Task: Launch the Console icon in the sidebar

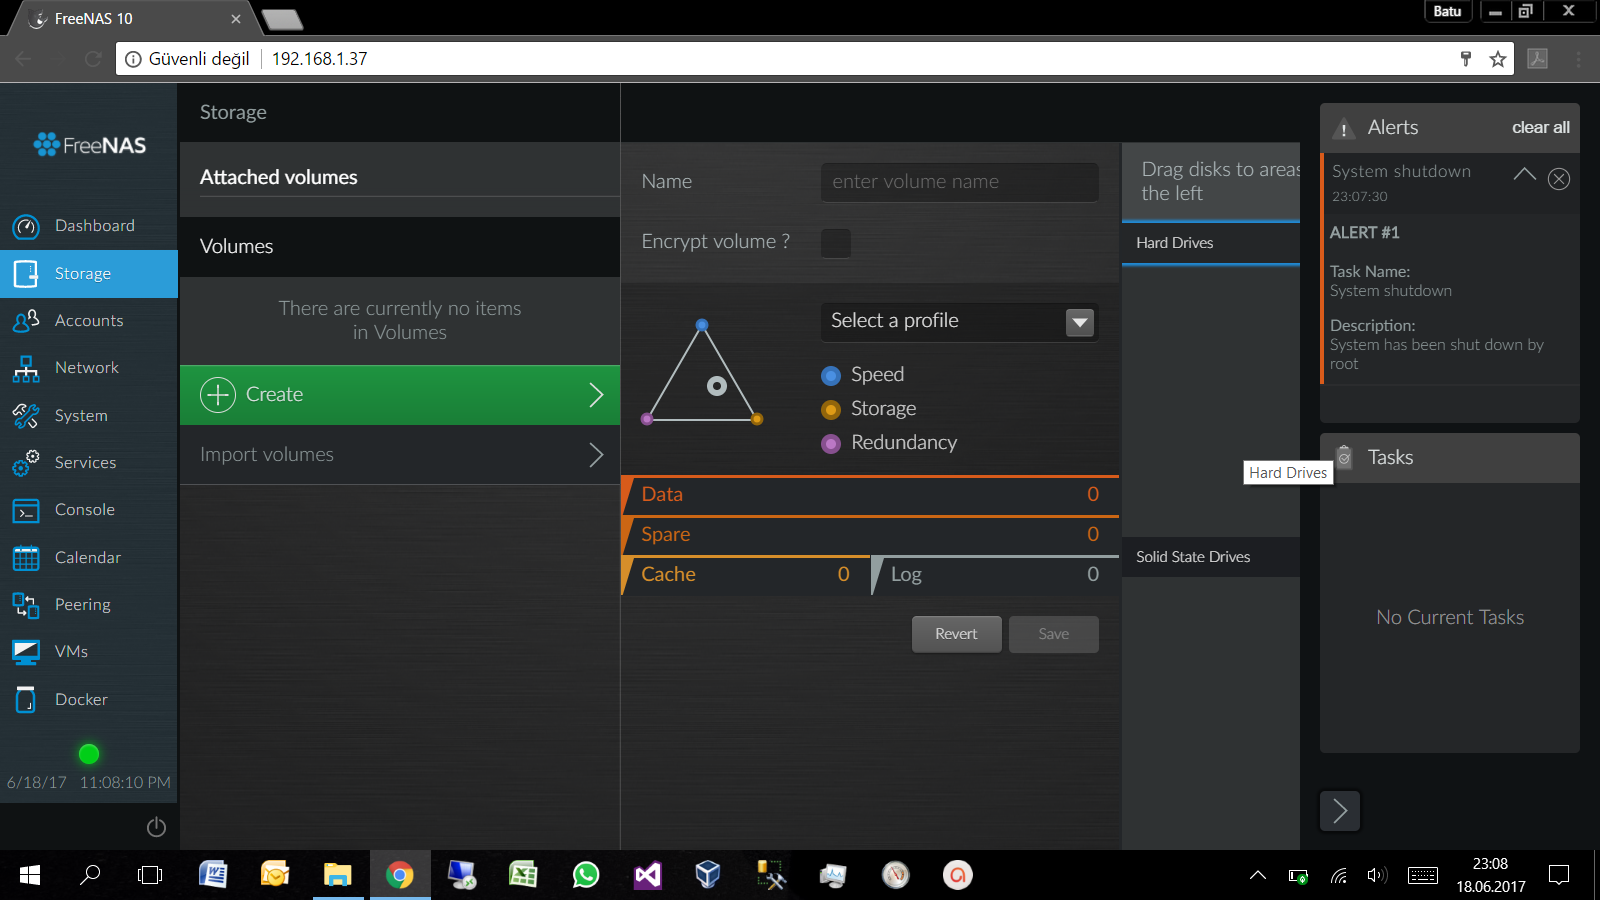Action: pyautogui.click(x=26, y=511)
